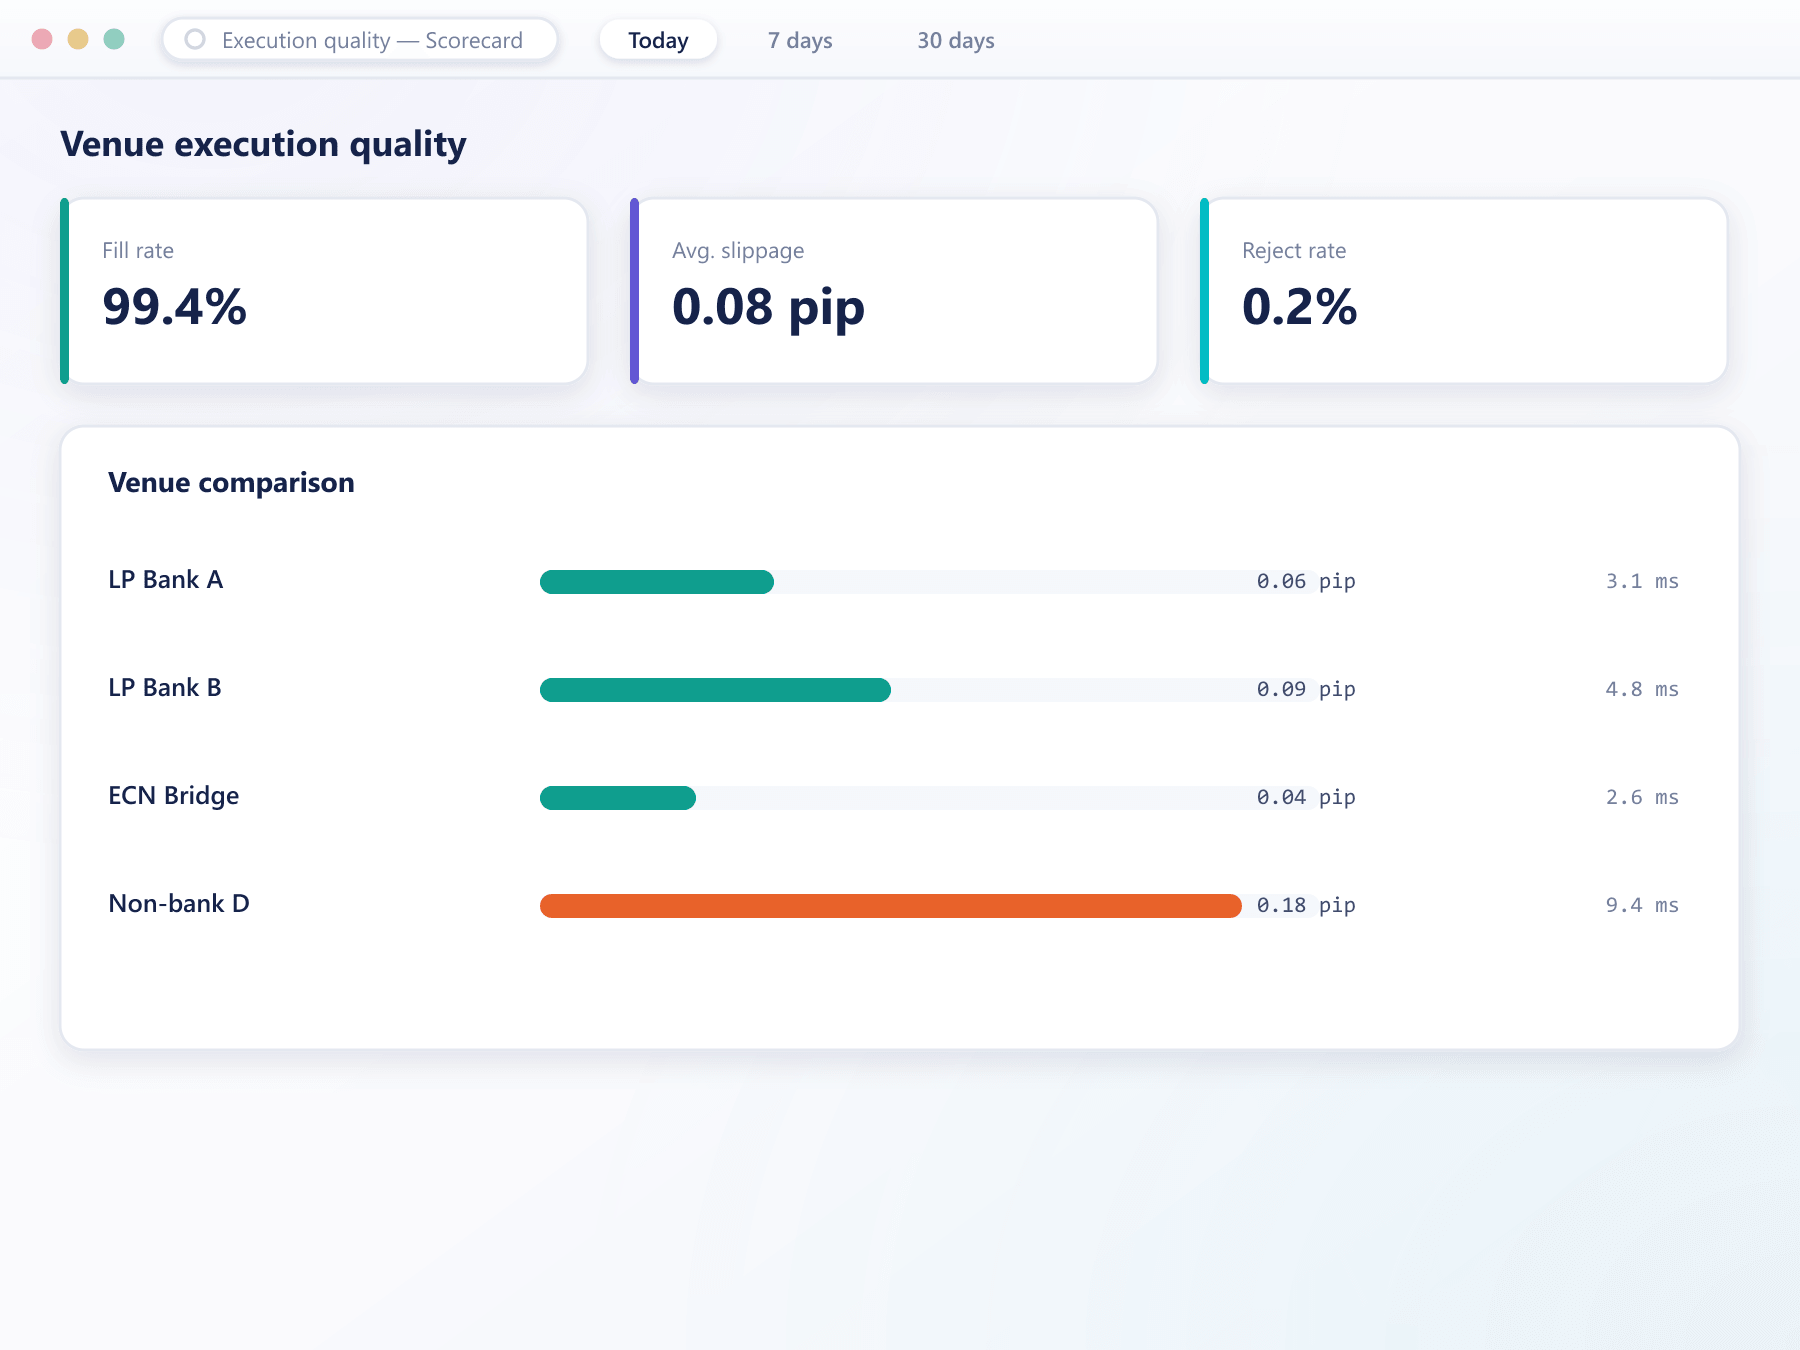Screen dimensions: 1800x1350
Task: Click the Execution quality — Scorecard address field
Action: tap(360, 40)
